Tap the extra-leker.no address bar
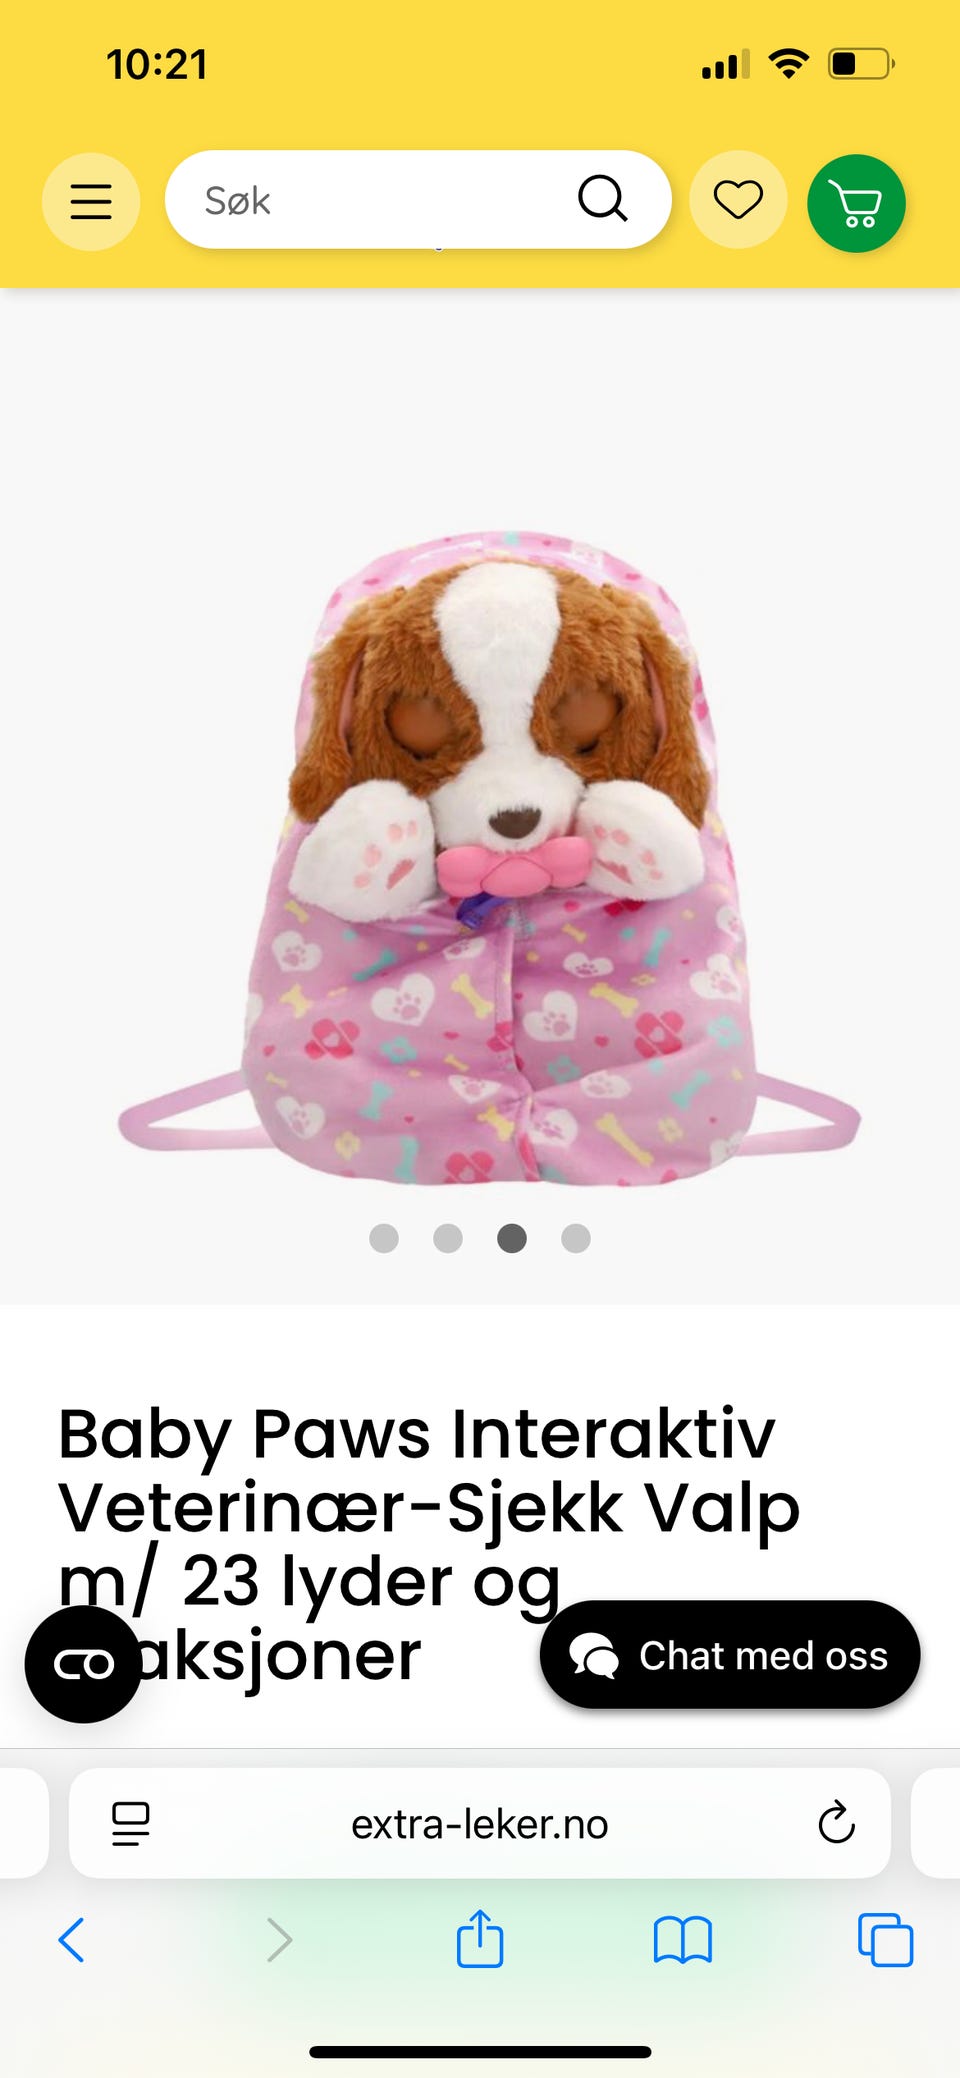This screenshot has width=960, height=2078. (x=480, y=1823)
